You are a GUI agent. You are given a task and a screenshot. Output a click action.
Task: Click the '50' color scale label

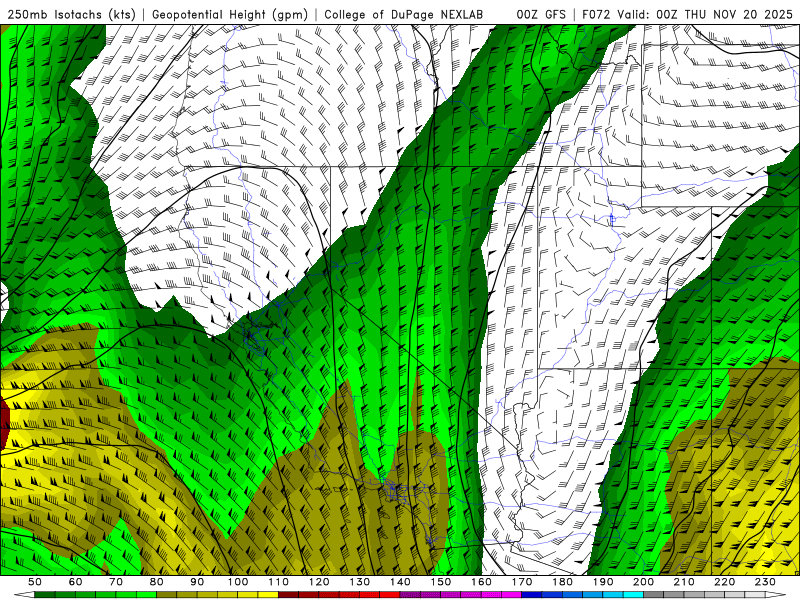[35, 582]
